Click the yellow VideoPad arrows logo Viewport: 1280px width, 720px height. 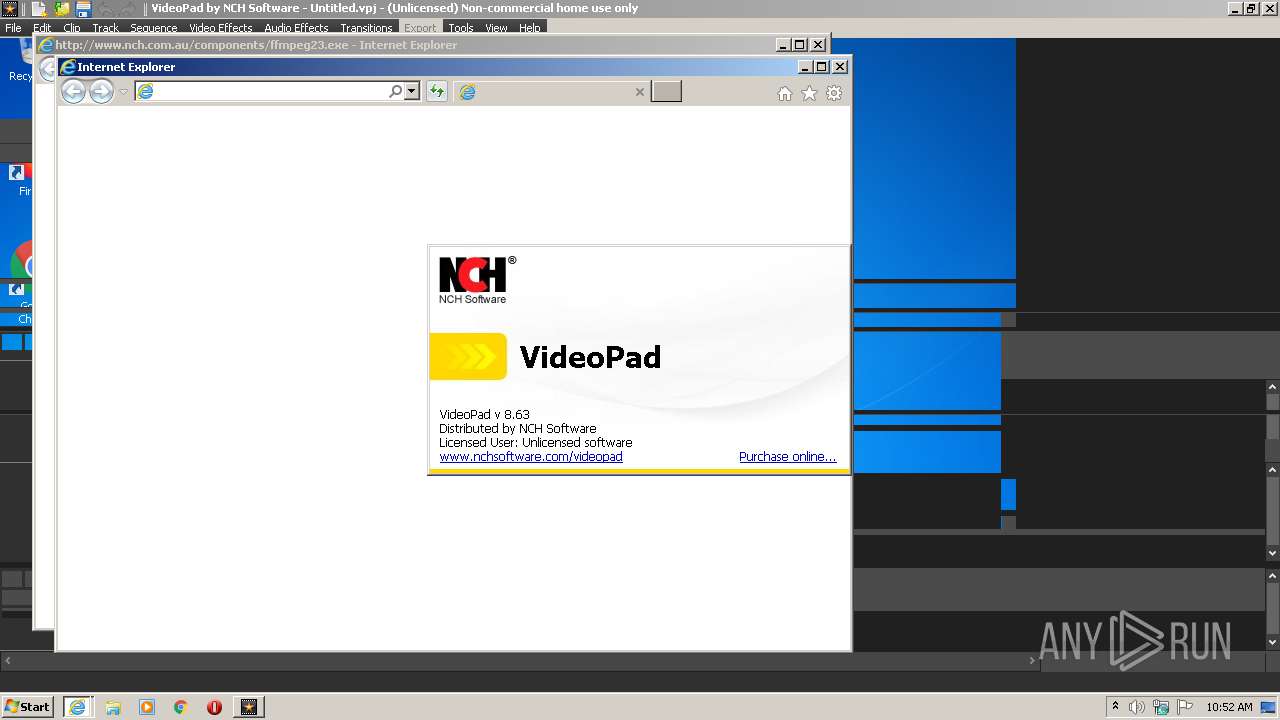click(x=468, y=357)
